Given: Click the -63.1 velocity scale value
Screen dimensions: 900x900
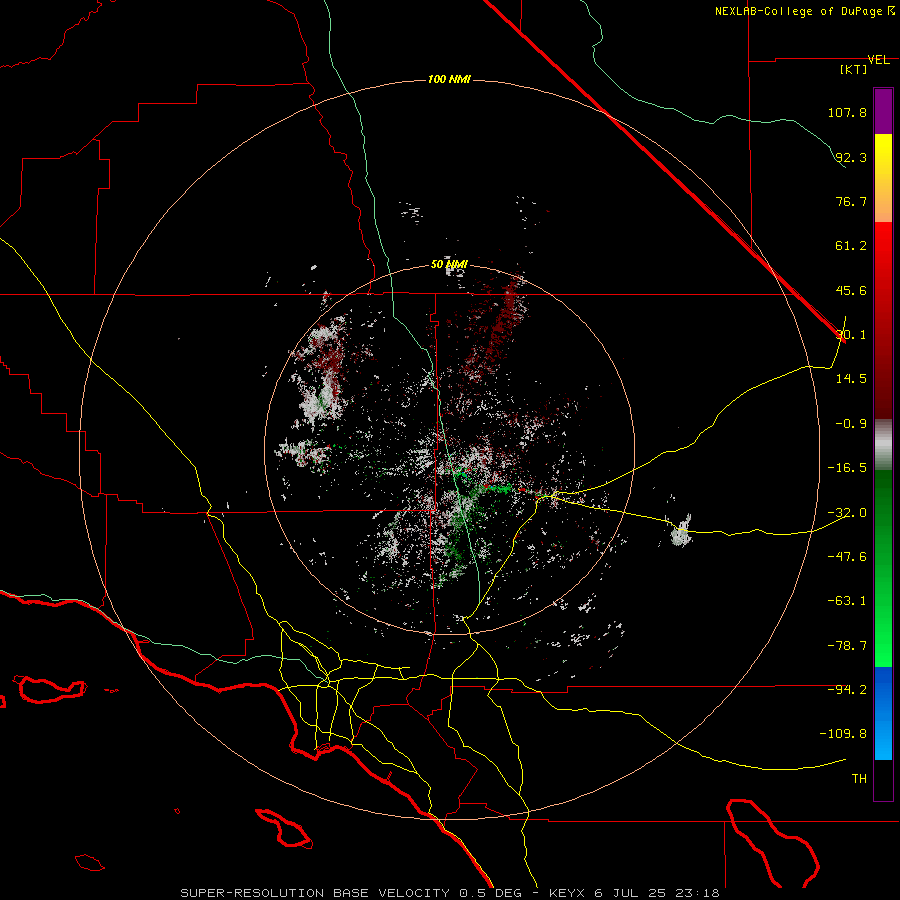Looking at the screenshot, I should pos(847,601).
